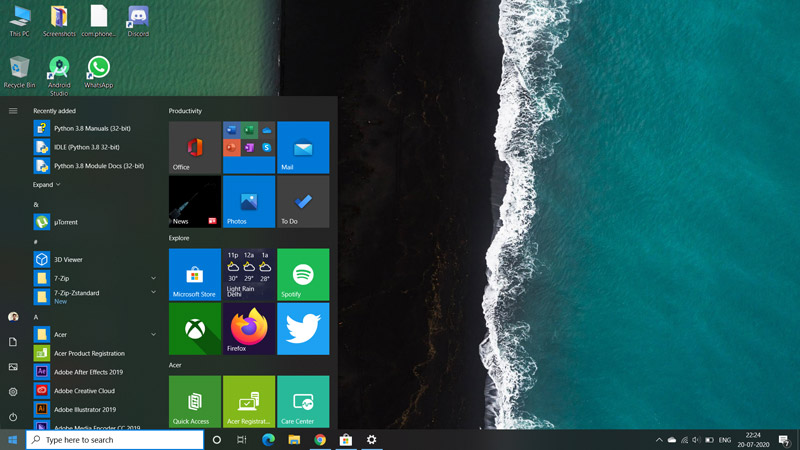Open the Microsoft Store tile

pyautogui.click(x=195, y=274)
